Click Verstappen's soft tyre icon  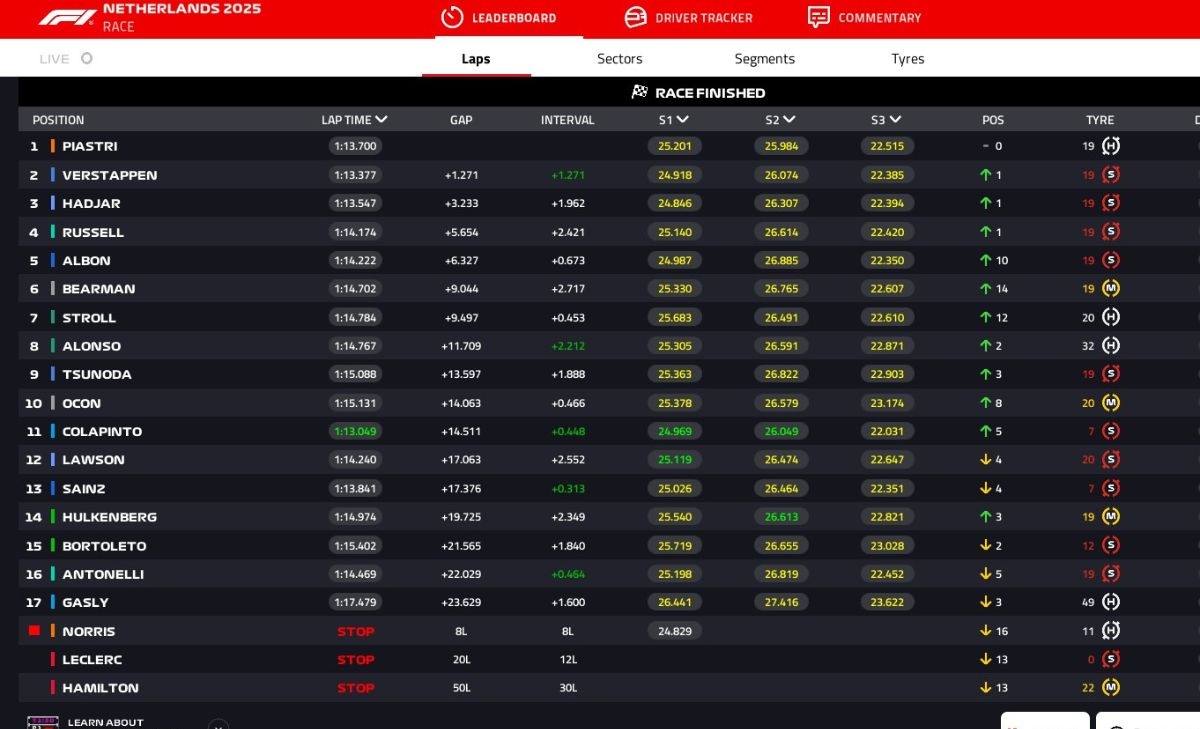1110,175
